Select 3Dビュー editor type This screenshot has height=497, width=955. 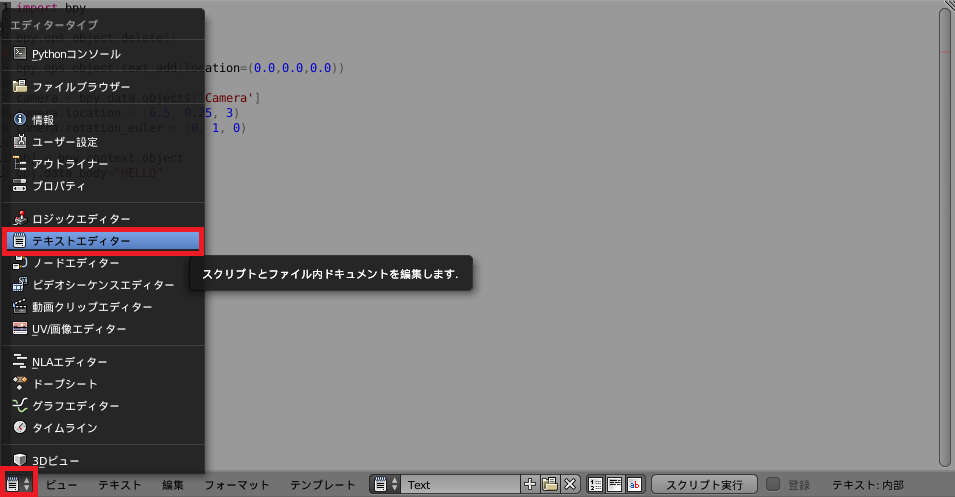point(104,460)
